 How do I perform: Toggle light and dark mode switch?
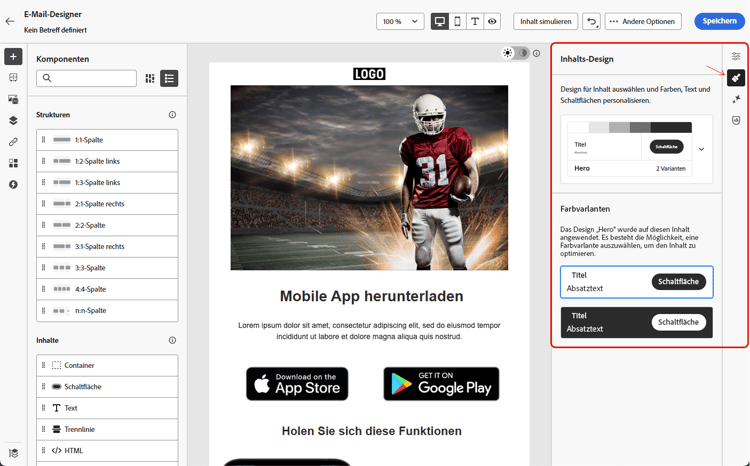(516, 53)
